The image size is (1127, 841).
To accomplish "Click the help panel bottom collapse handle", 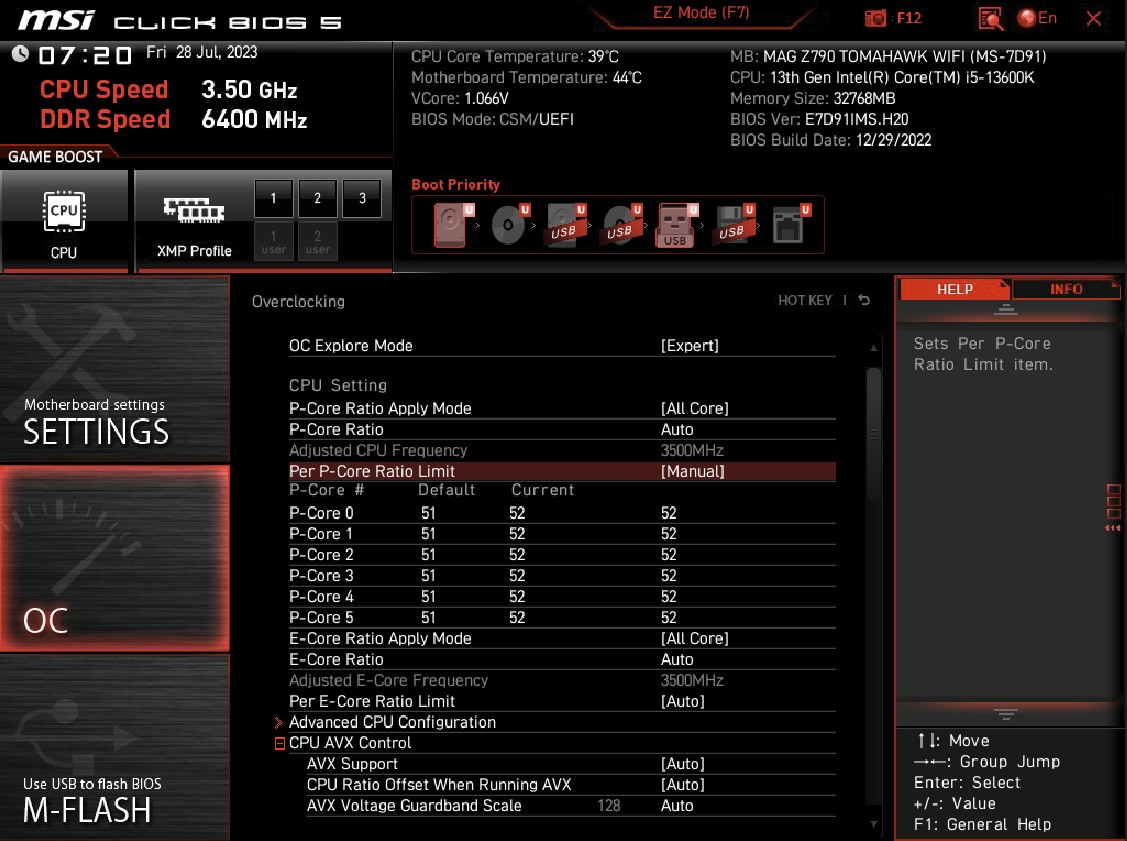I will [x=1006, y=714].
